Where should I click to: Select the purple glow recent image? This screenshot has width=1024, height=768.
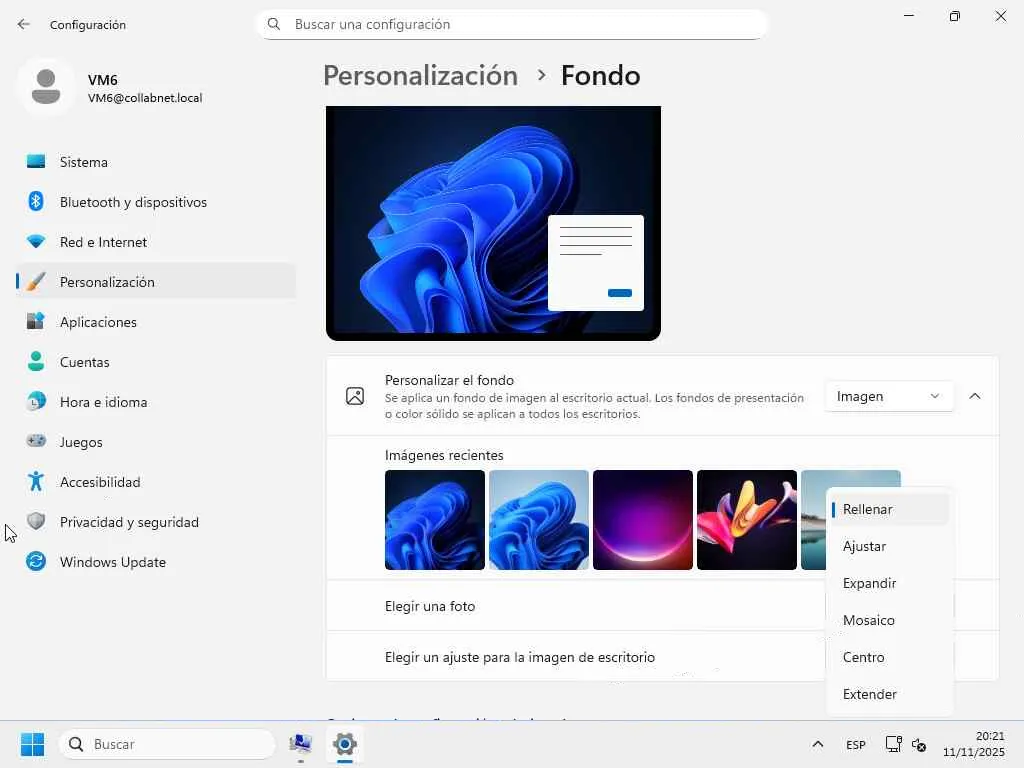point(643,520)
